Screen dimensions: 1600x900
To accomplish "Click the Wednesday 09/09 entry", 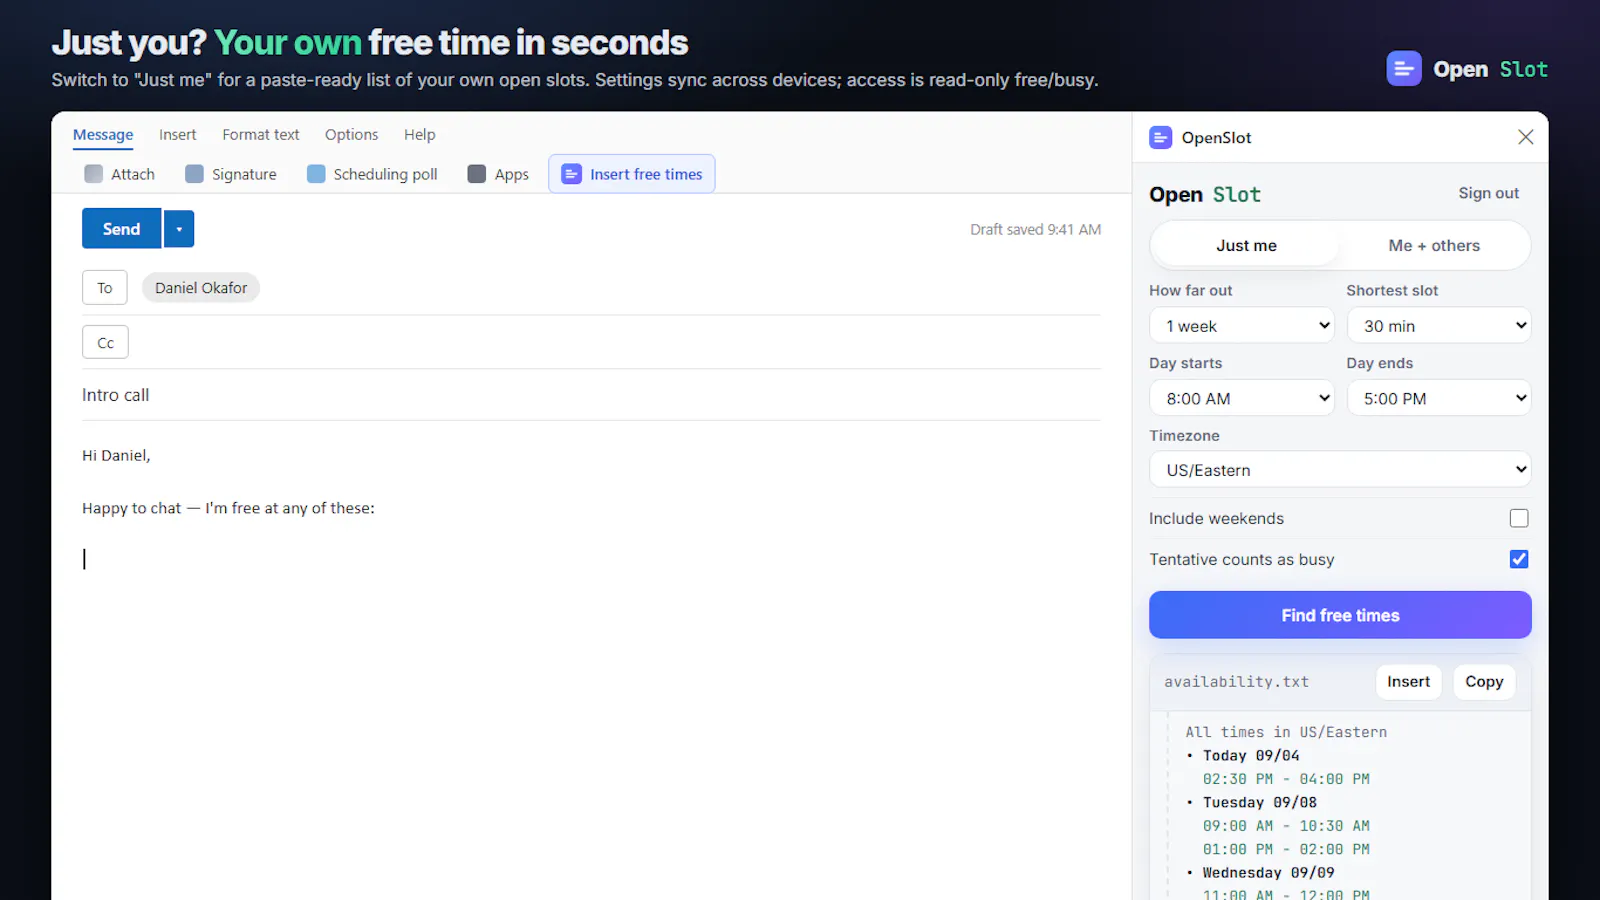I will coord(1268,873).
